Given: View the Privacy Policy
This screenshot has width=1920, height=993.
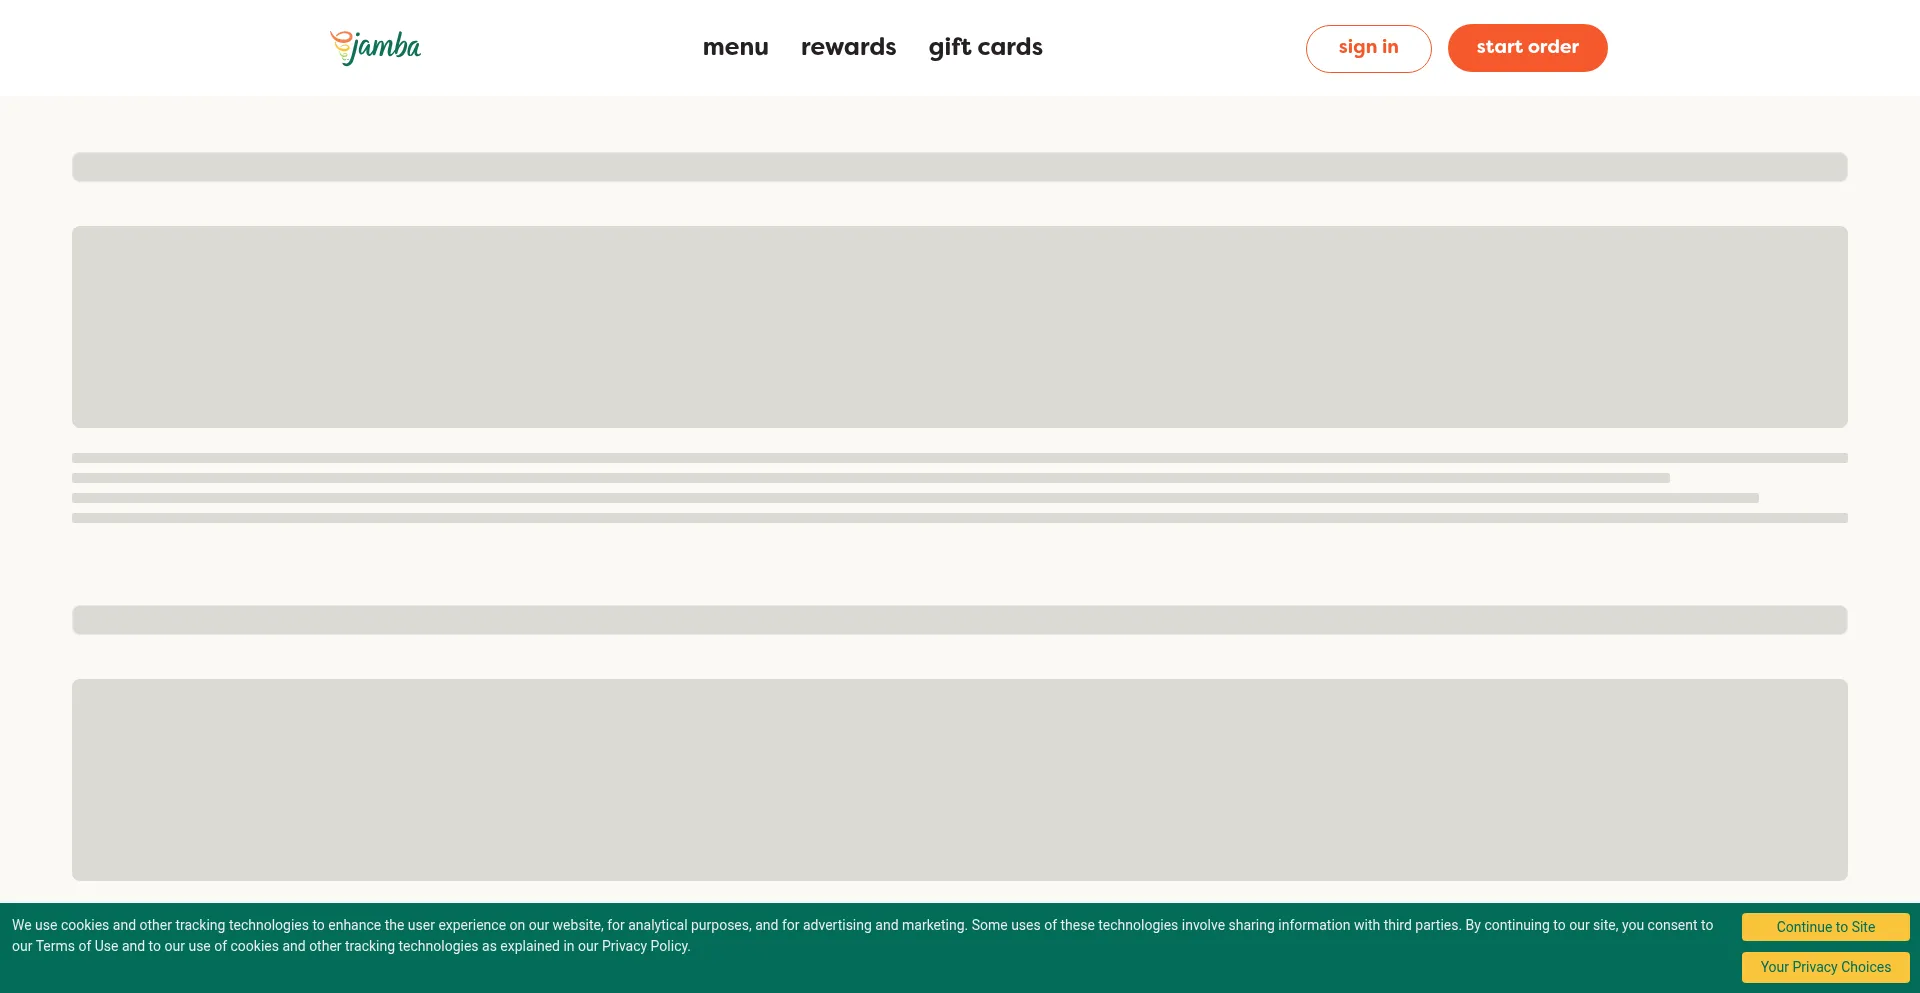Looking at the screenshot, I should 644,946.
